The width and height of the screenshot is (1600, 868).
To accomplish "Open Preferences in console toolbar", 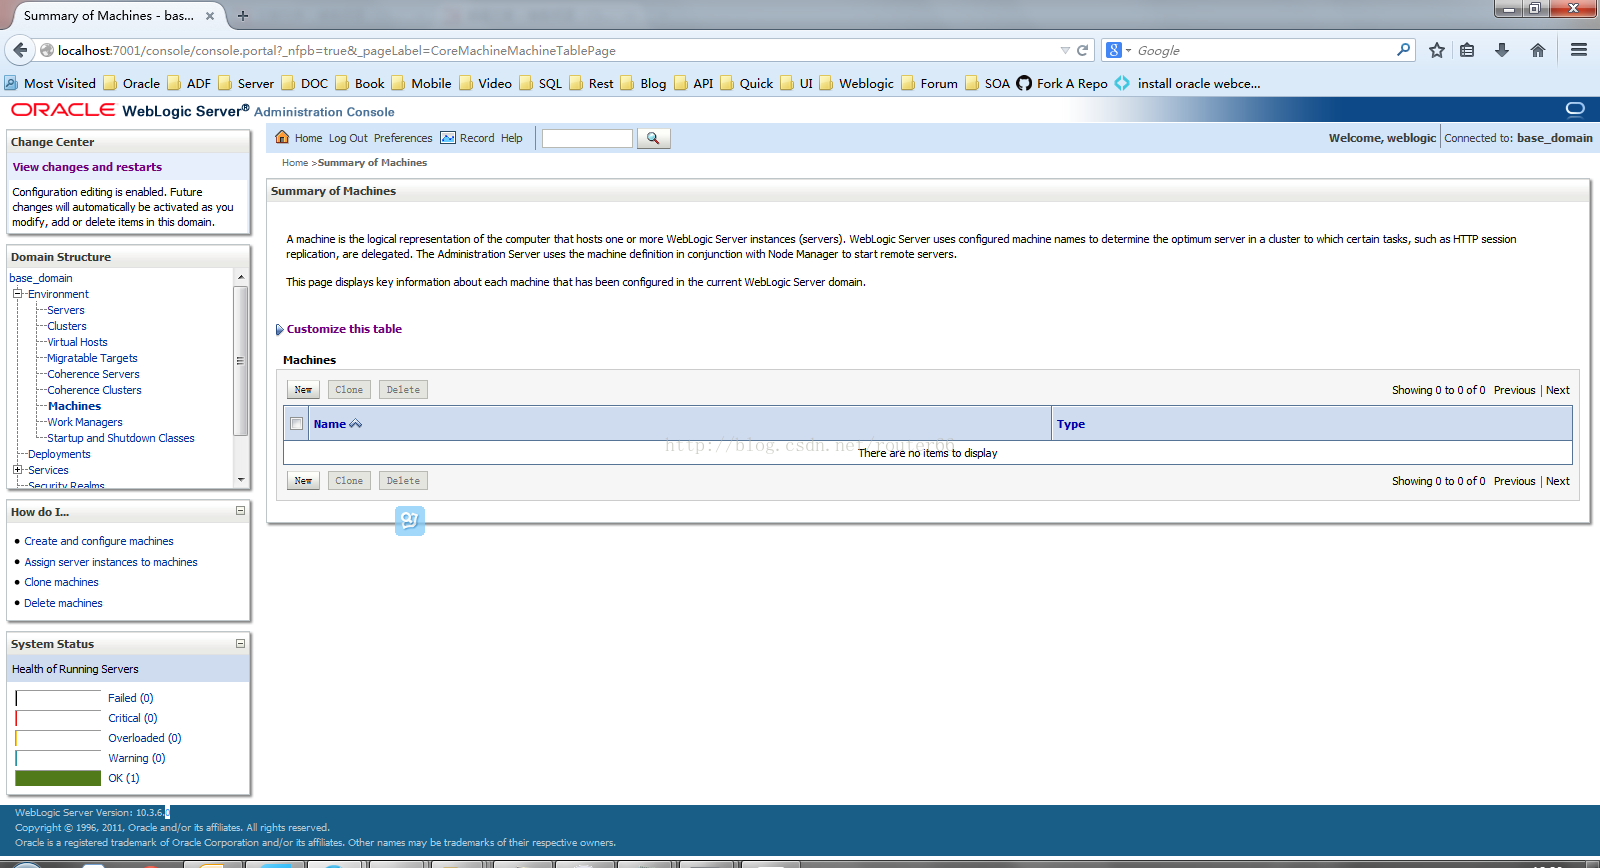I will click(403, 138).
